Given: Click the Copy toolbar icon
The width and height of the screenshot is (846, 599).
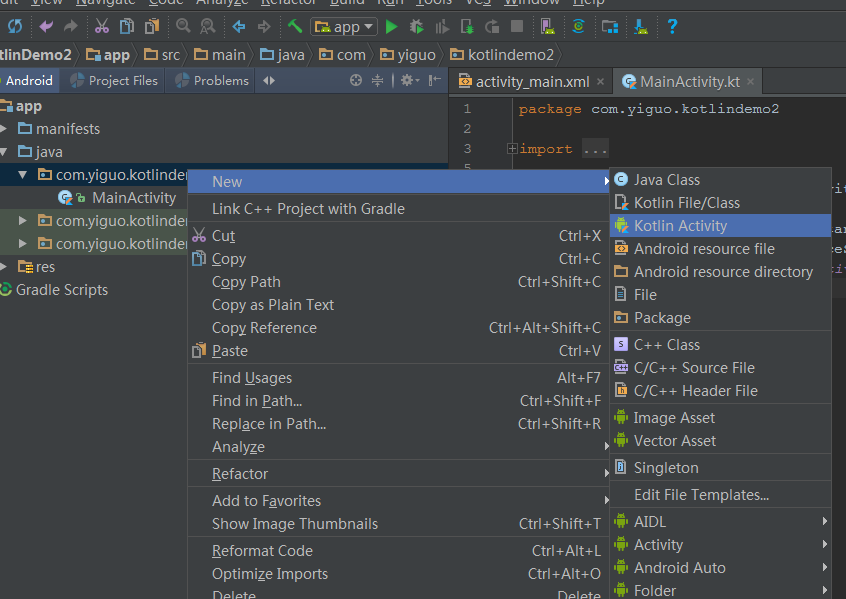Looking at the screenshot, I should (x=127, y=26).
